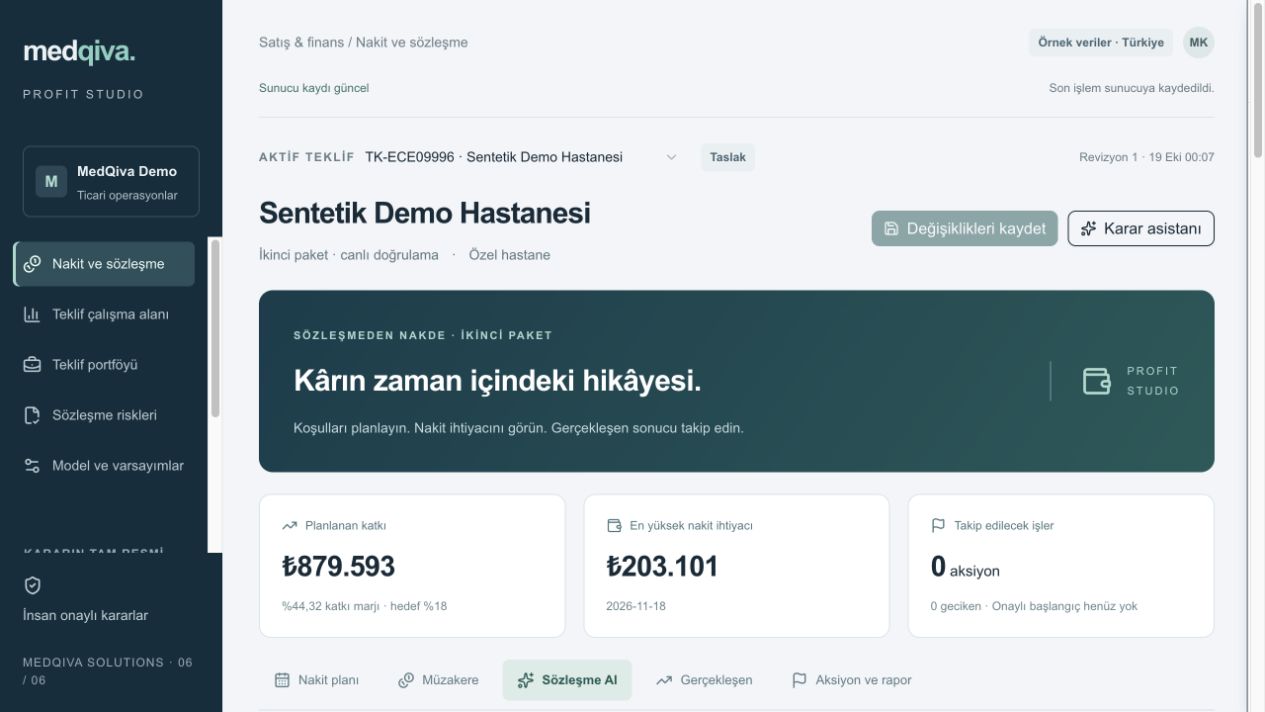This screenshot has height=712, width=1265.
Task: Click the briefcase icon beside Teklif portföyü
Action: coord(32,365)
